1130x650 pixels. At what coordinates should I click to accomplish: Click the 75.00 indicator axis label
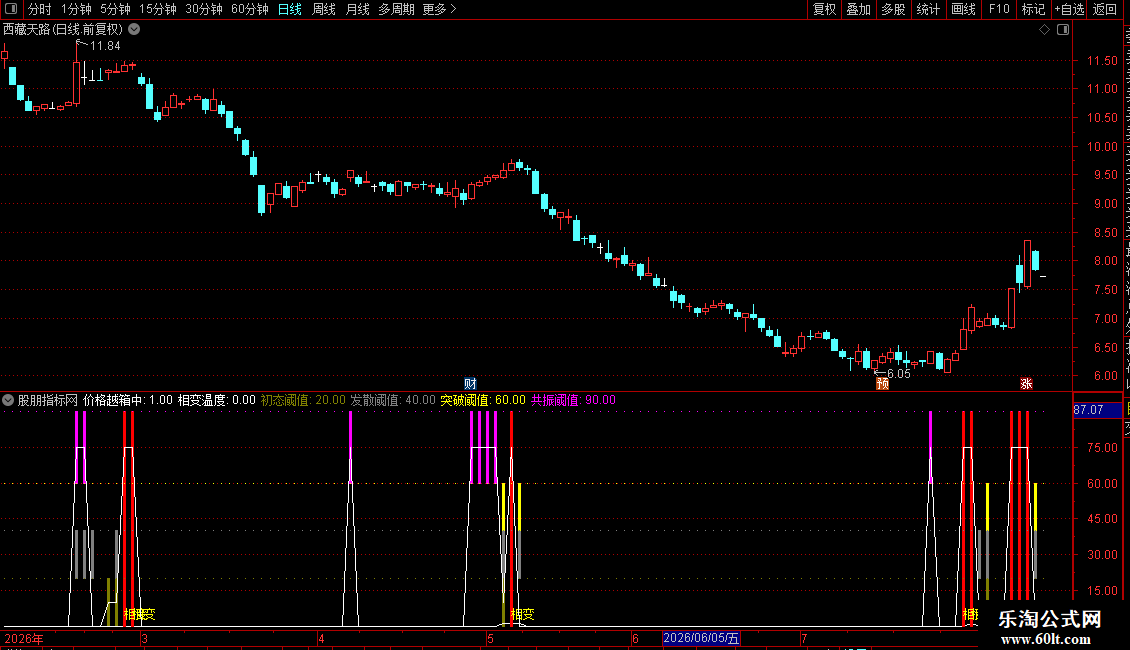tap(1102, 448)
